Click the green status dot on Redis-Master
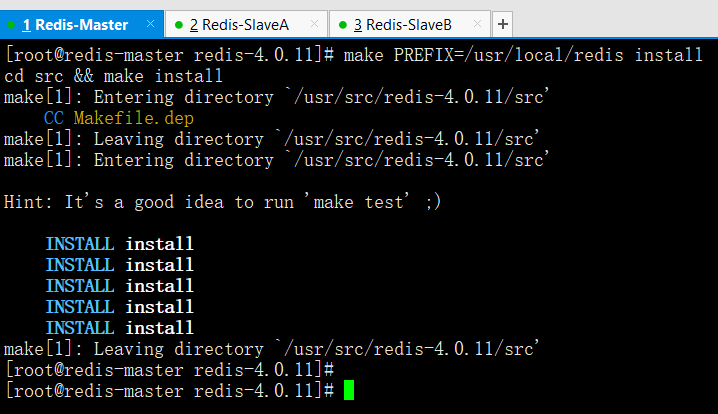The image size is (718, 414). pyautogui.click(x=12, y=24)
